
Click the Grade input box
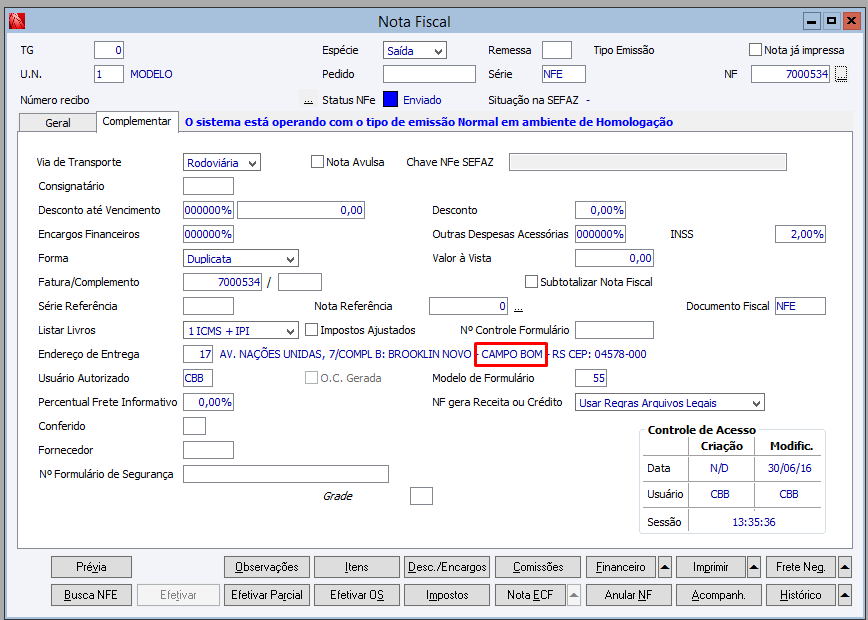point(421,496)
